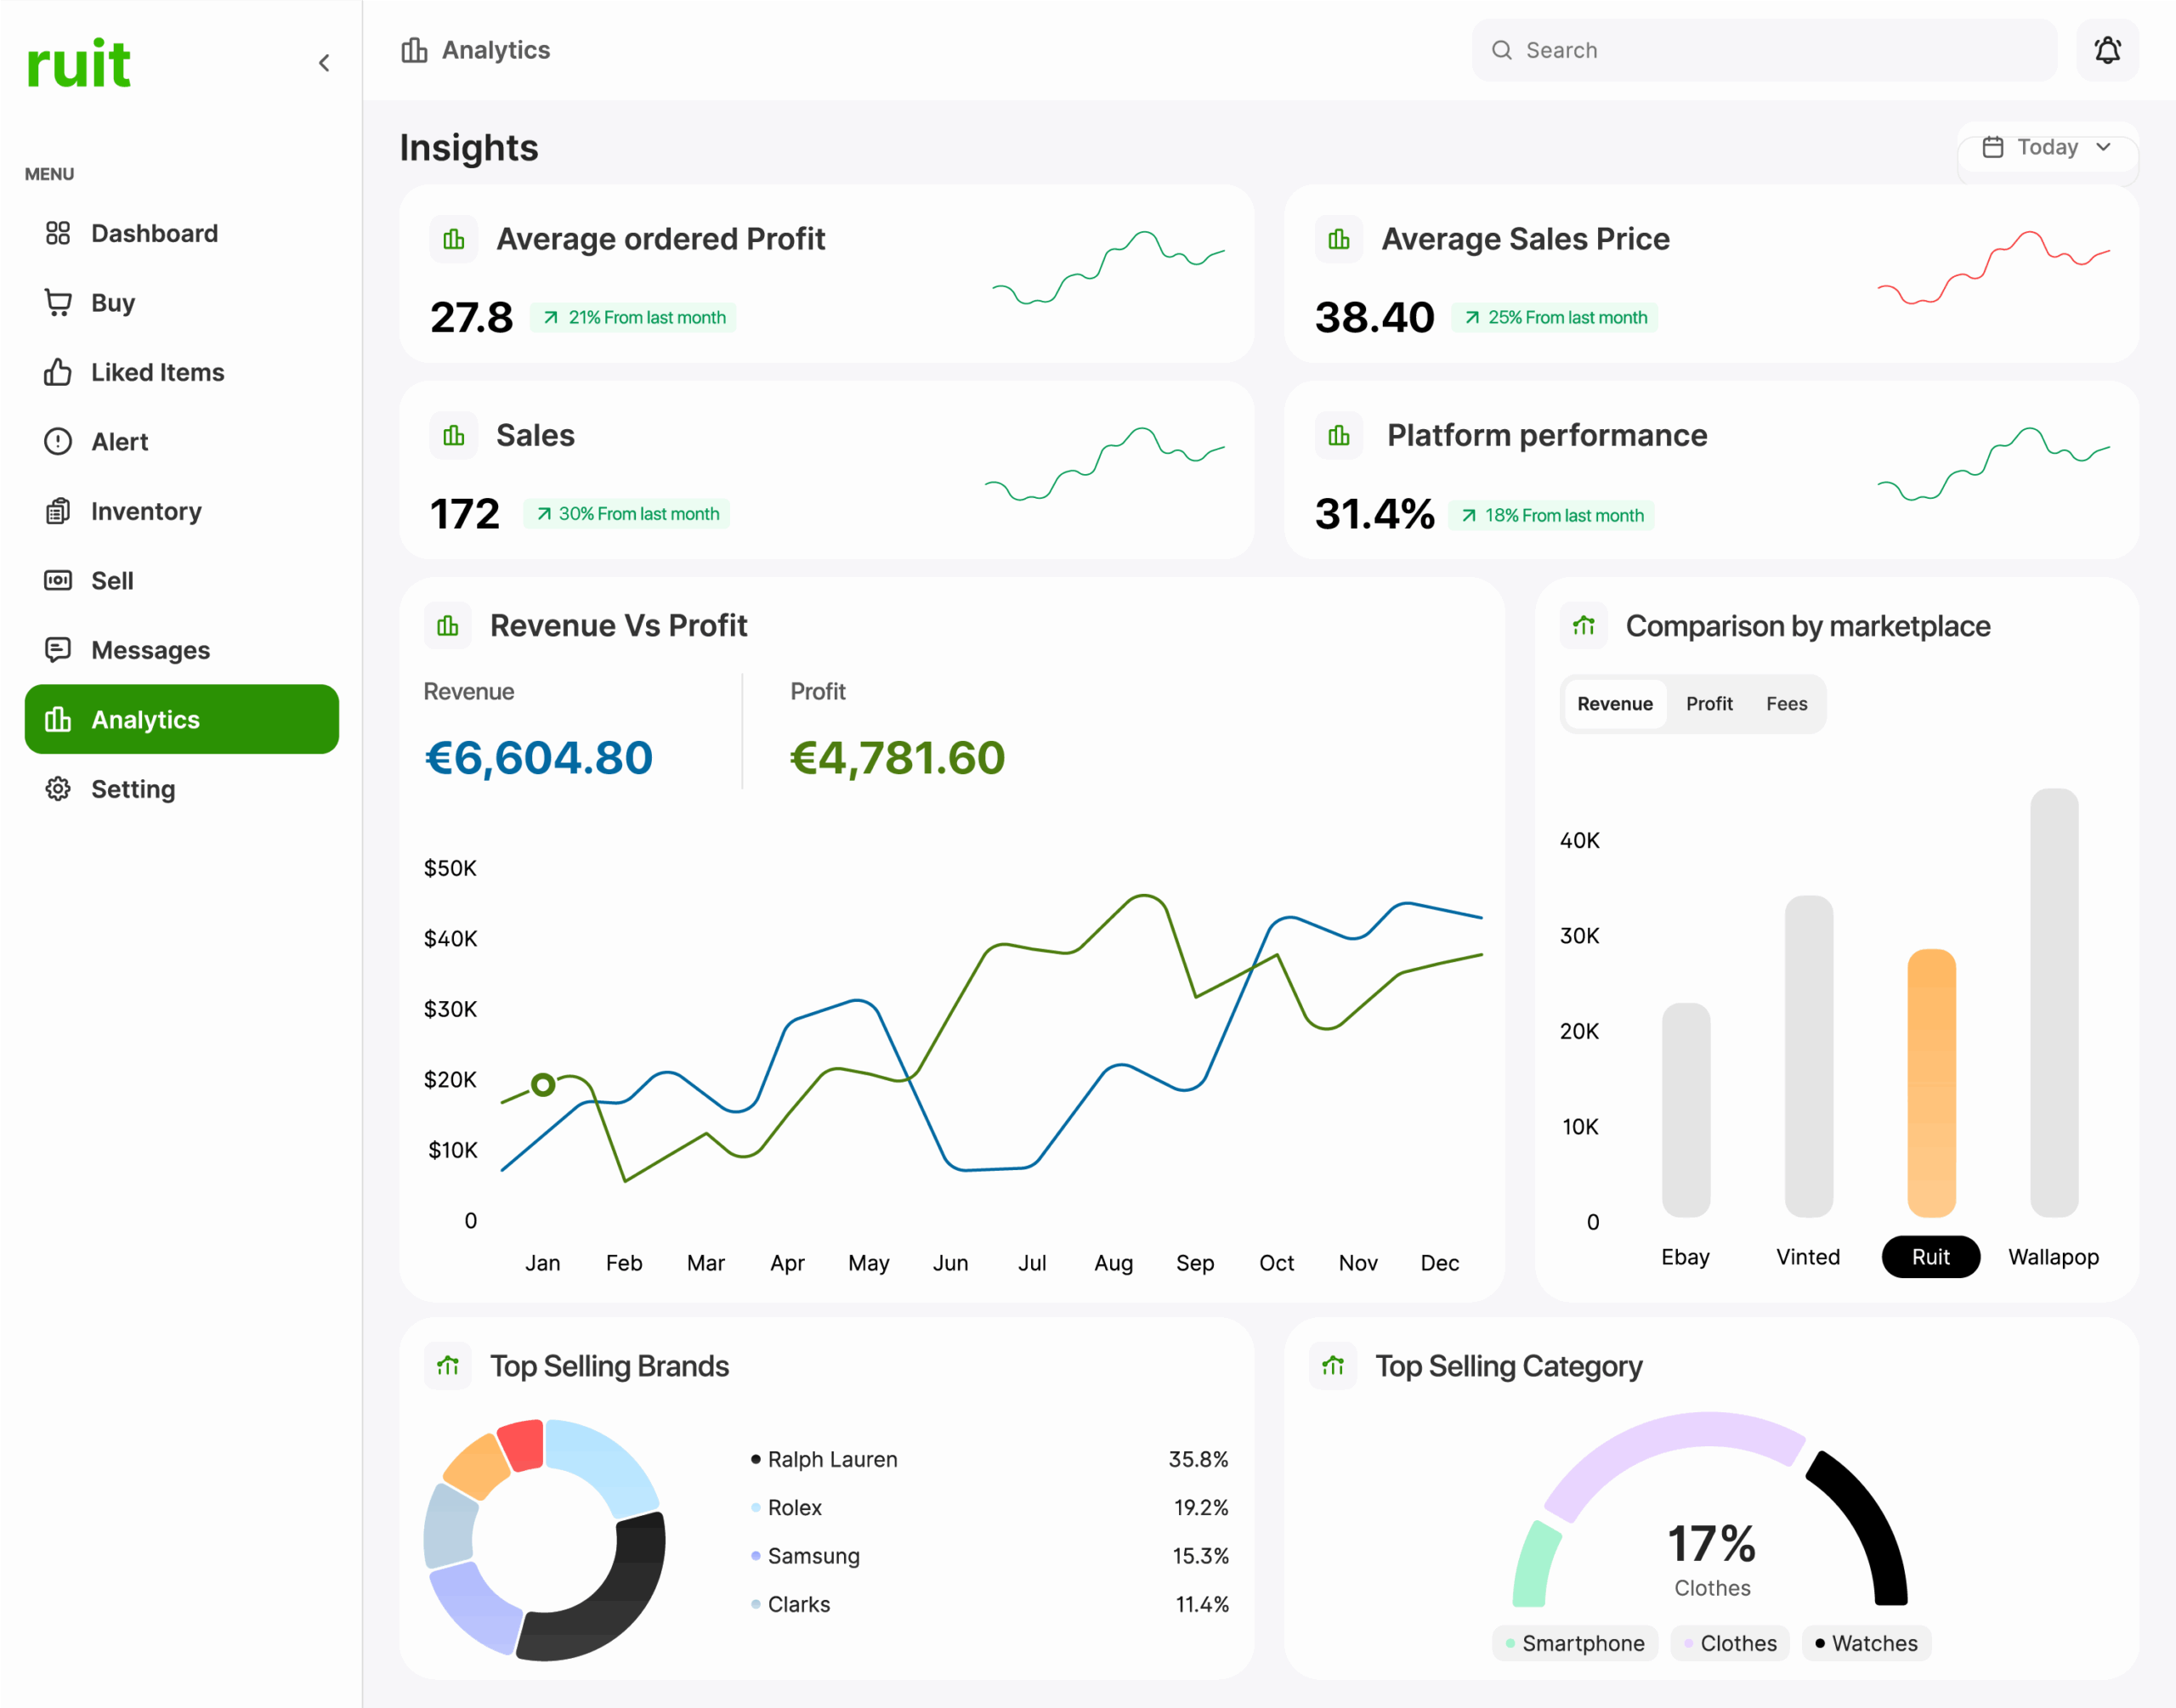Click the Messages chat bubble icon
The image size is (2176, 1708).
click(58, 650)
